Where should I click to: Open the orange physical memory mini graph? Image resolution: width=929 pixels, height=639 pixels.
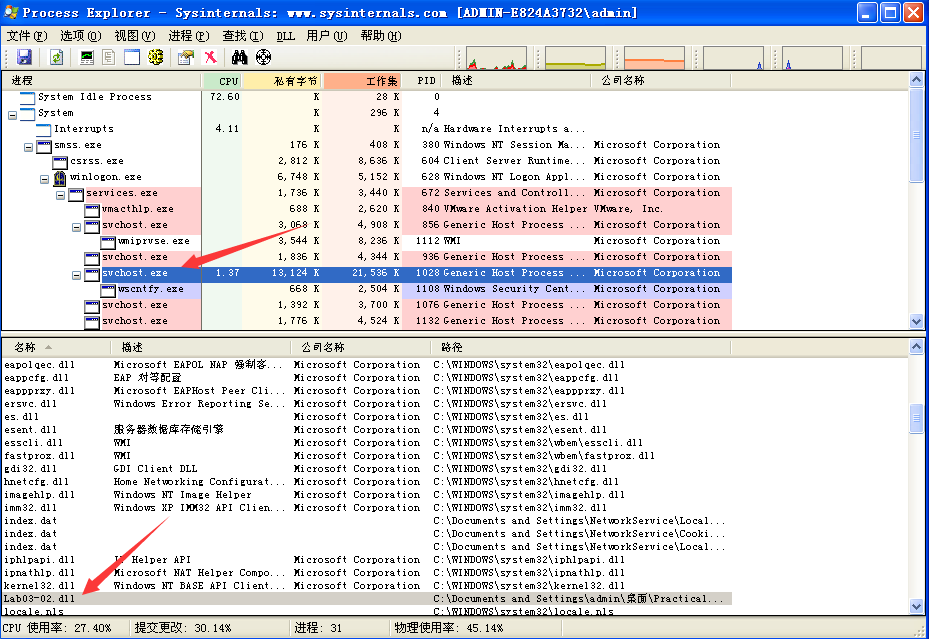pos(654,58)
